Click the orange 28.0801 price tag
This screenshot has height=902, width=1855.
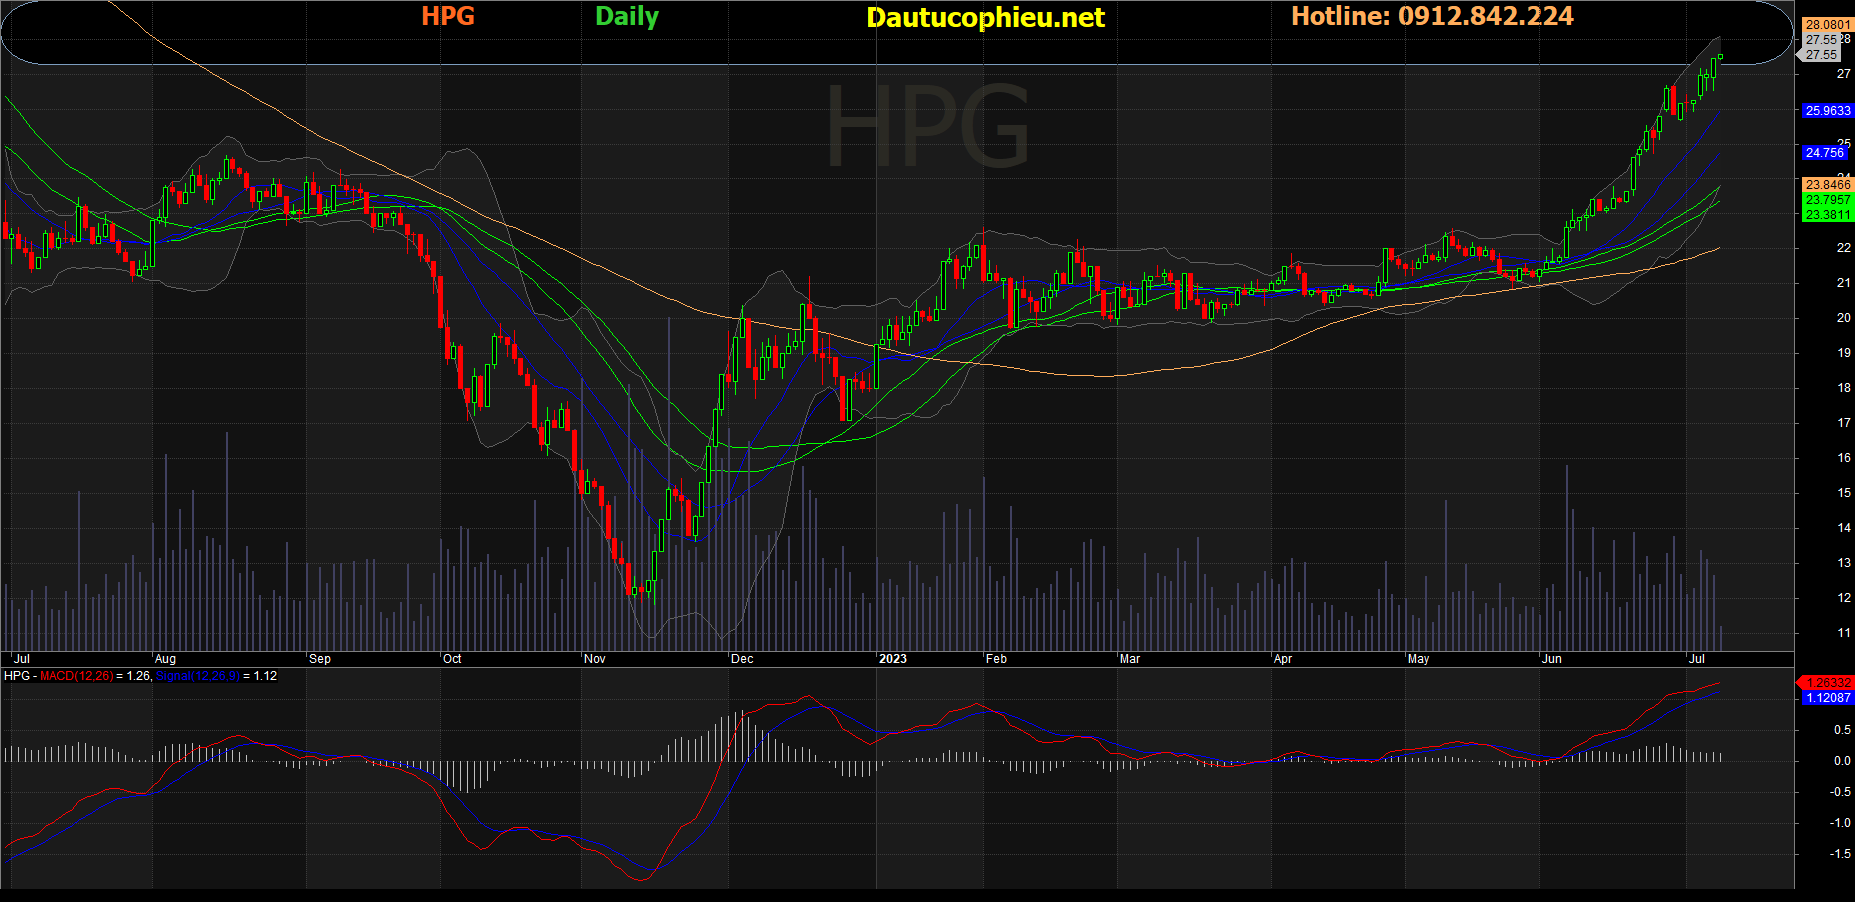click(x=1827, y=25)
